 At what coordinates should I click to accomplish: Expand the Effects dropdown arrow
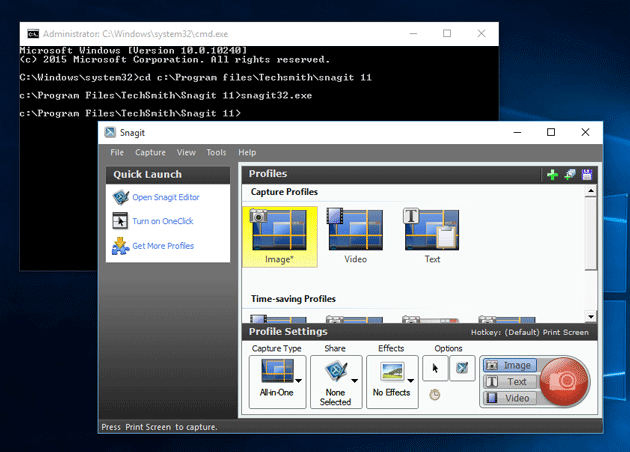(411, 380)
